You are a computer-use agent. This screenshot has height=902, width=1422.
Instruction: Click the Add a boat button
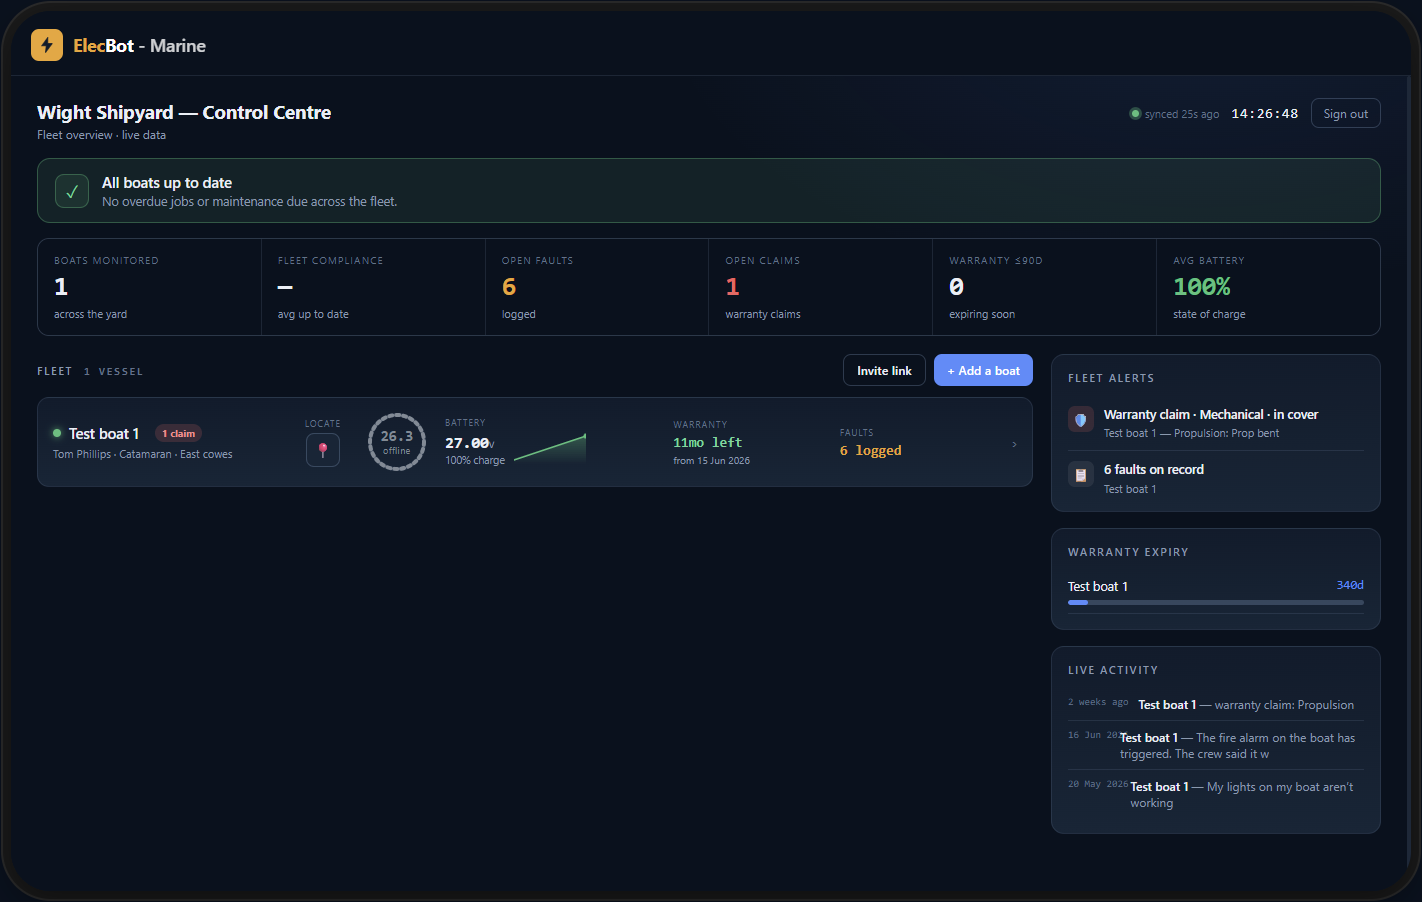point(983,370)
